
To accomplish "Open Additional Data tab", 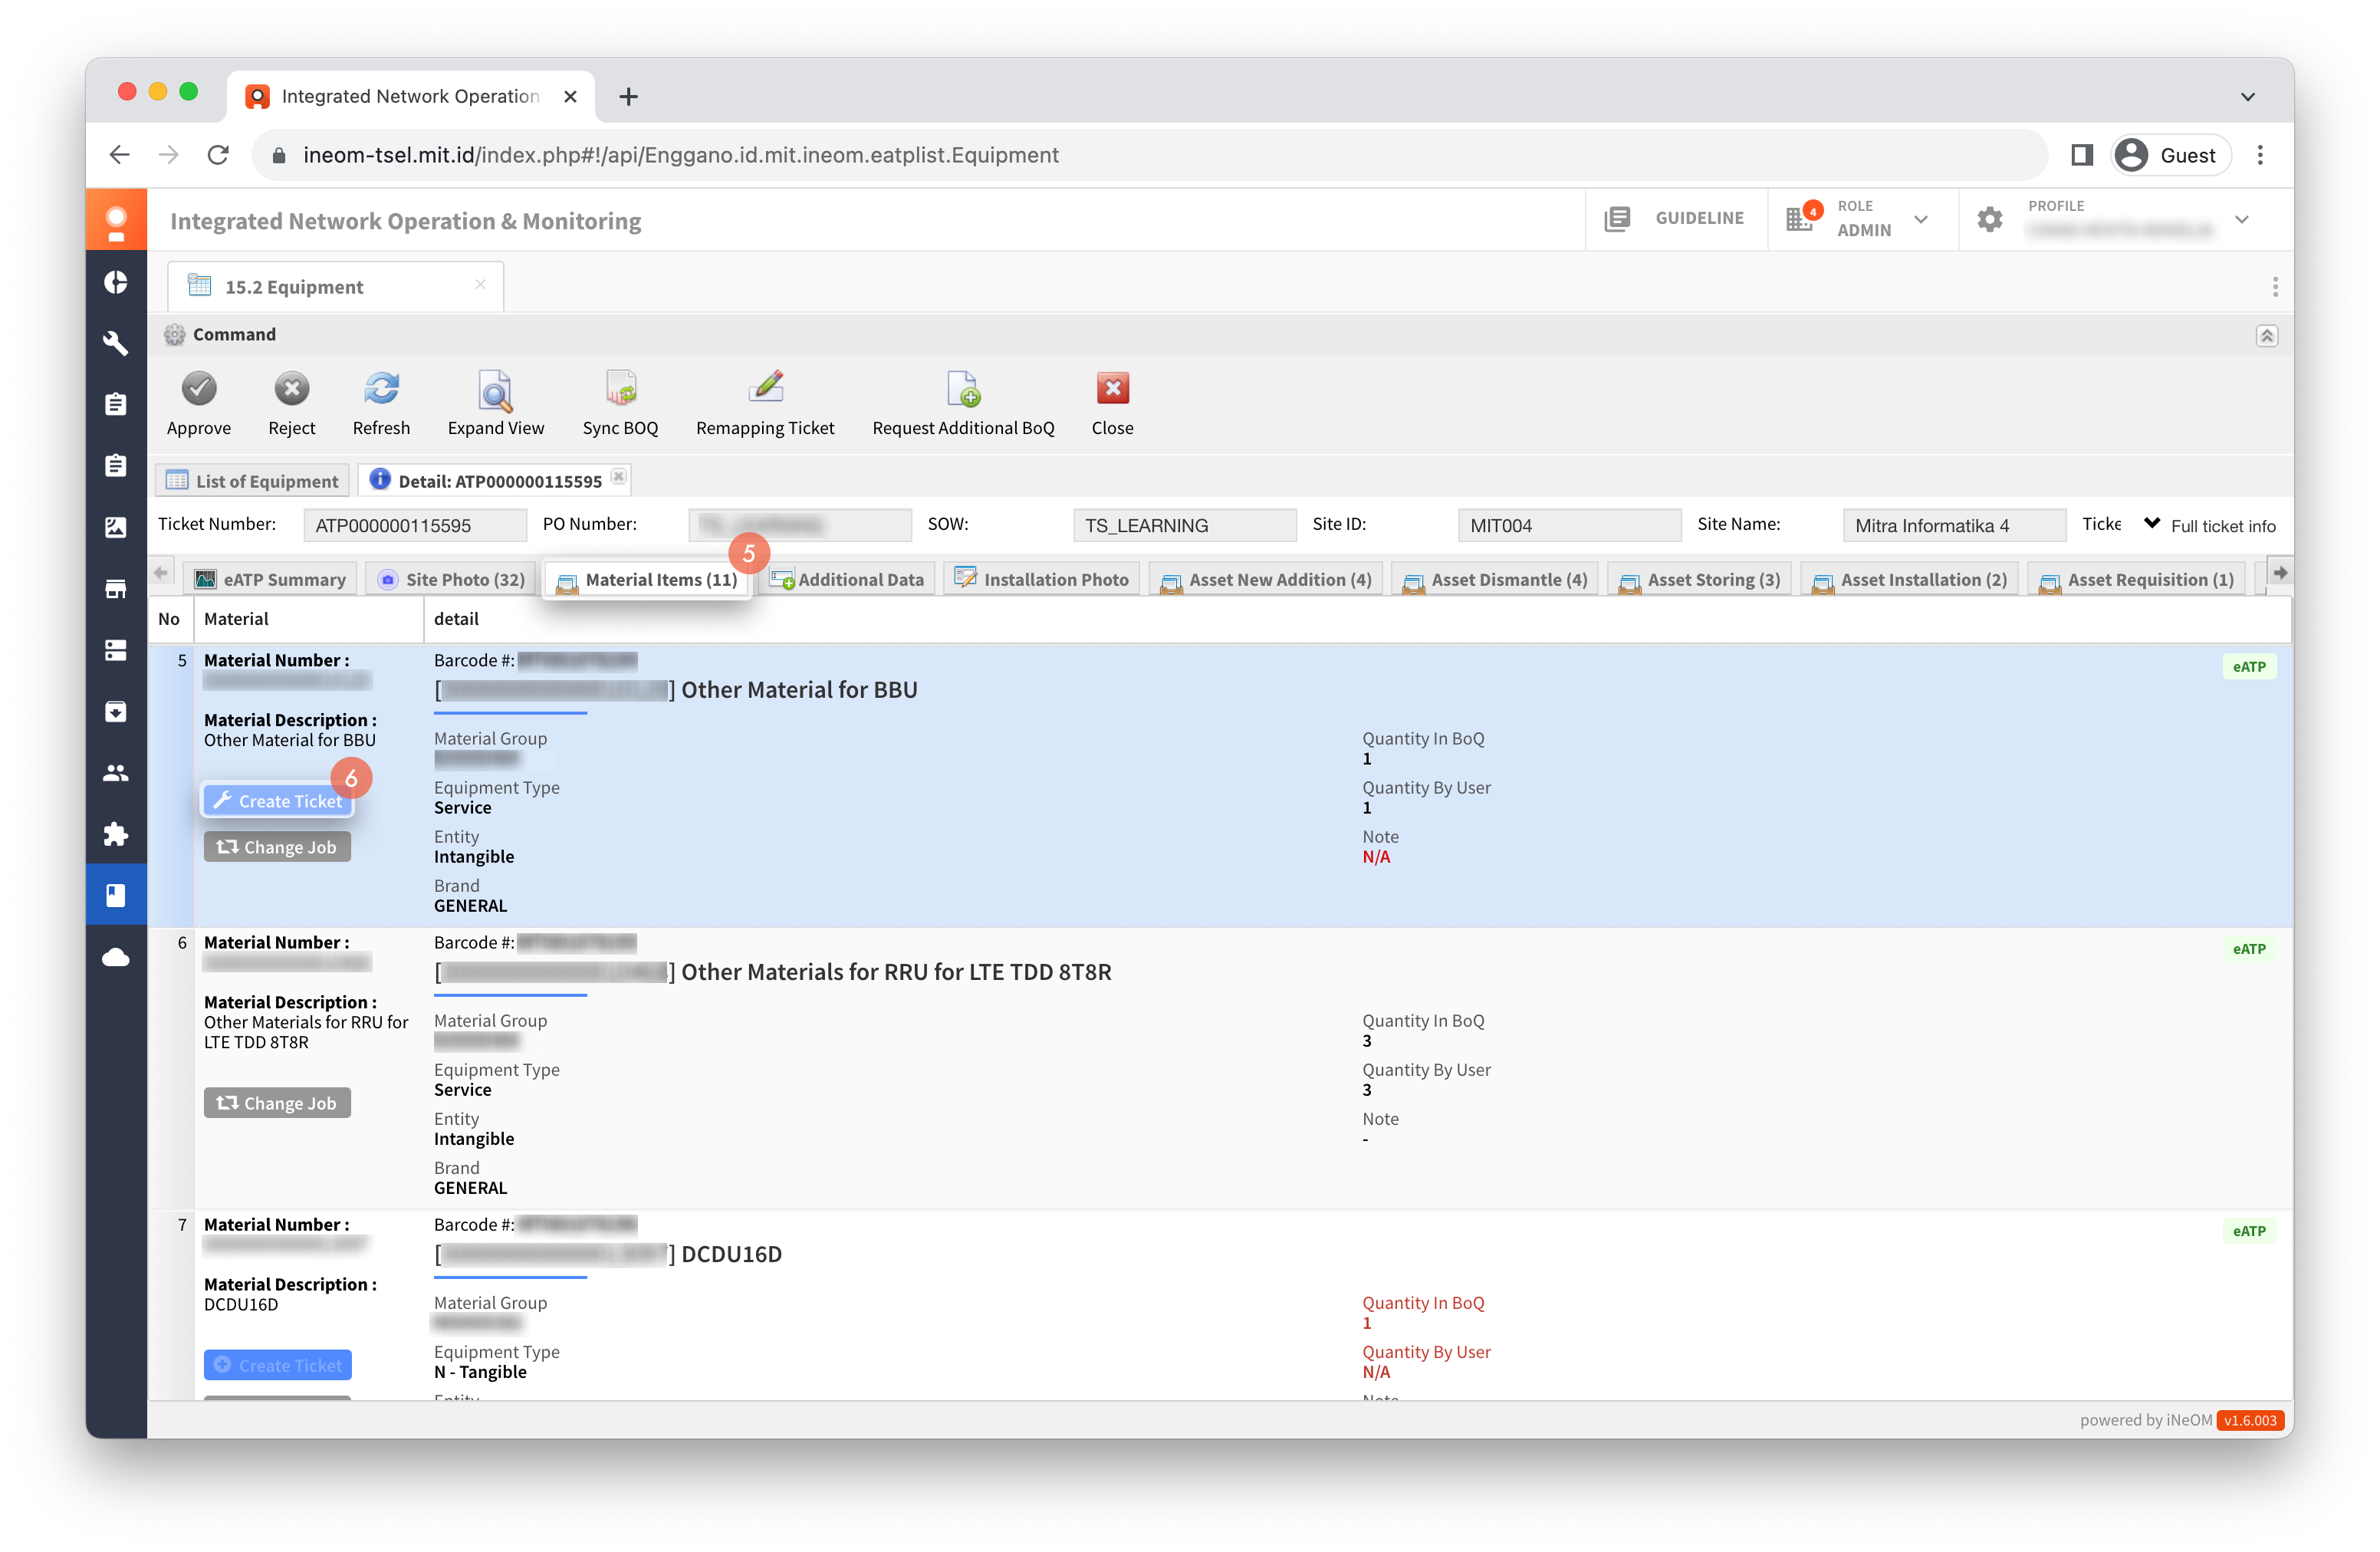I will [x=848, y=579].
